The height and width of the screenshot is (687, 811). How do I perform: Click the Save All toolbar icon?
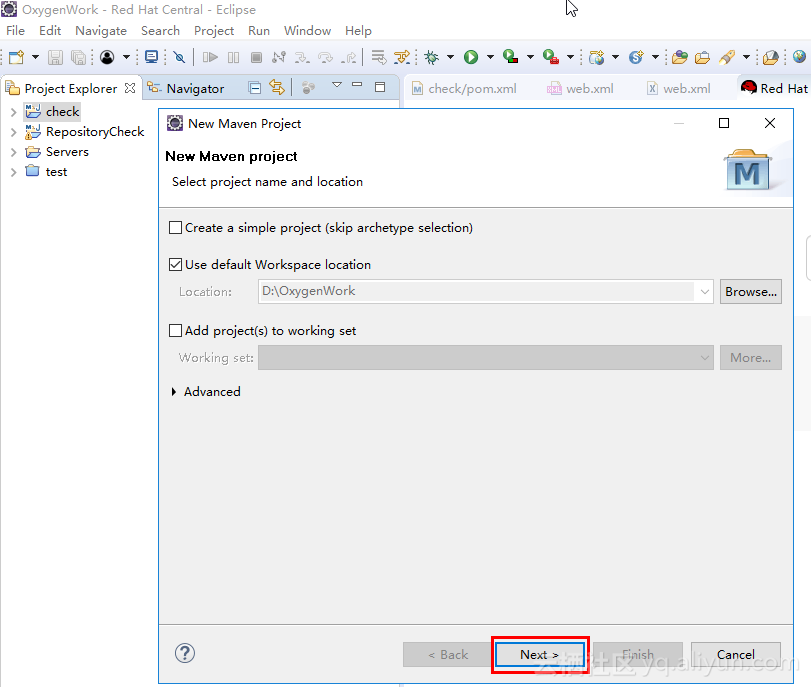tap(78, 57)
